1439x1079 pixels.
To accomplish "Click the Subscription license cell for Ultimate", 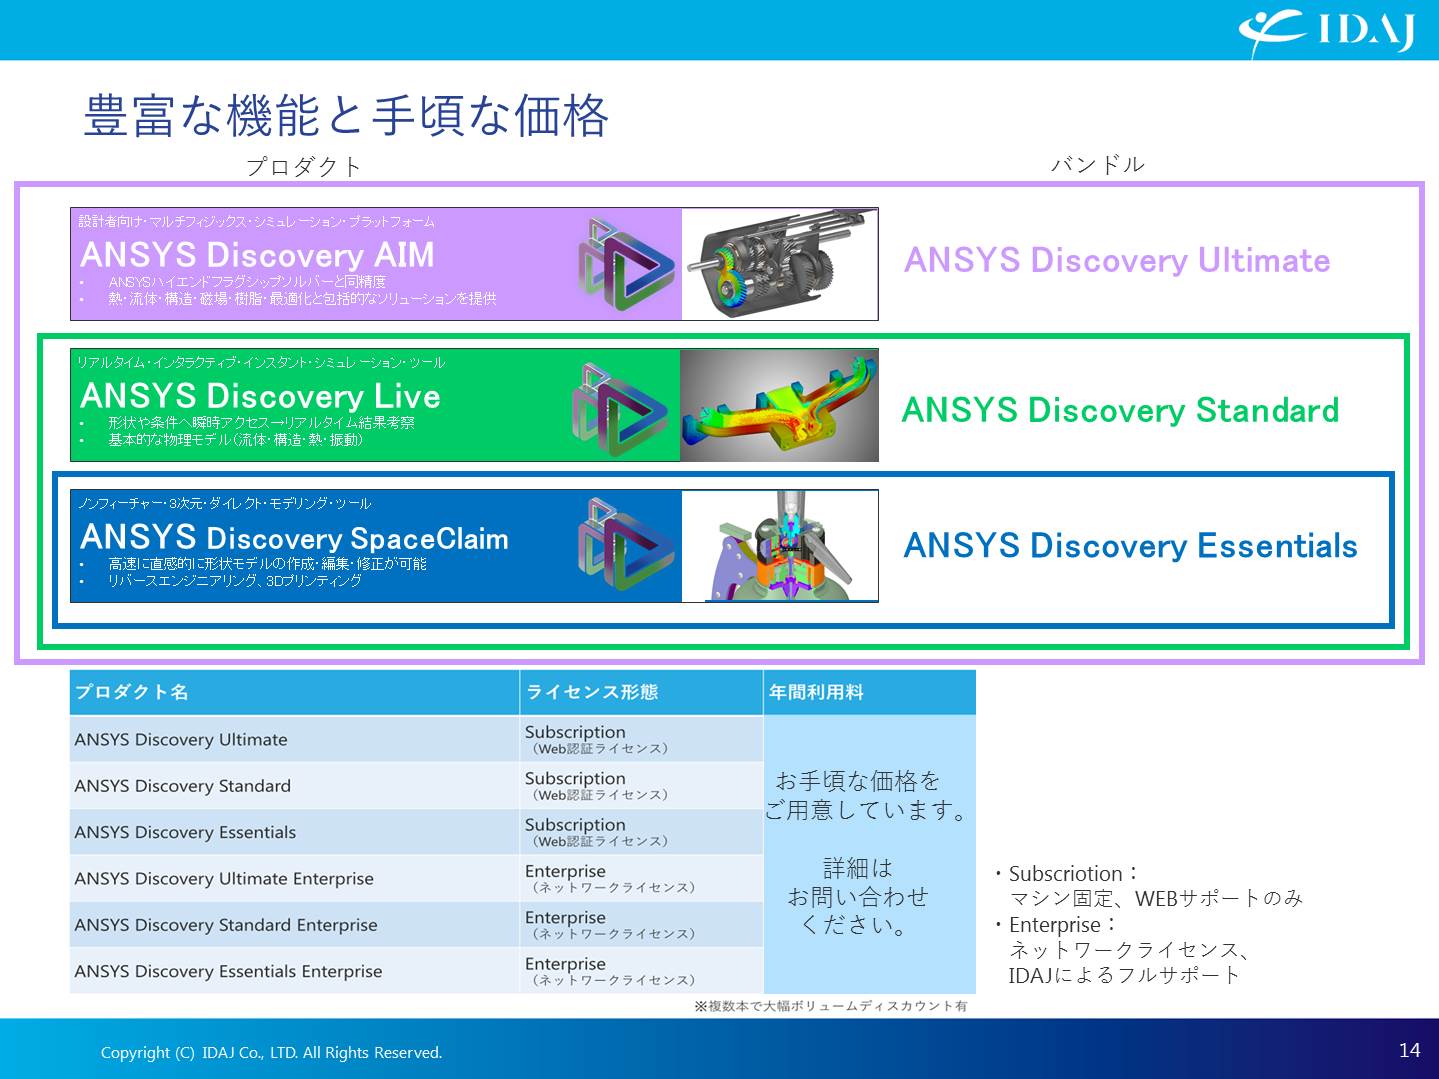I will [x=641, y=739].
